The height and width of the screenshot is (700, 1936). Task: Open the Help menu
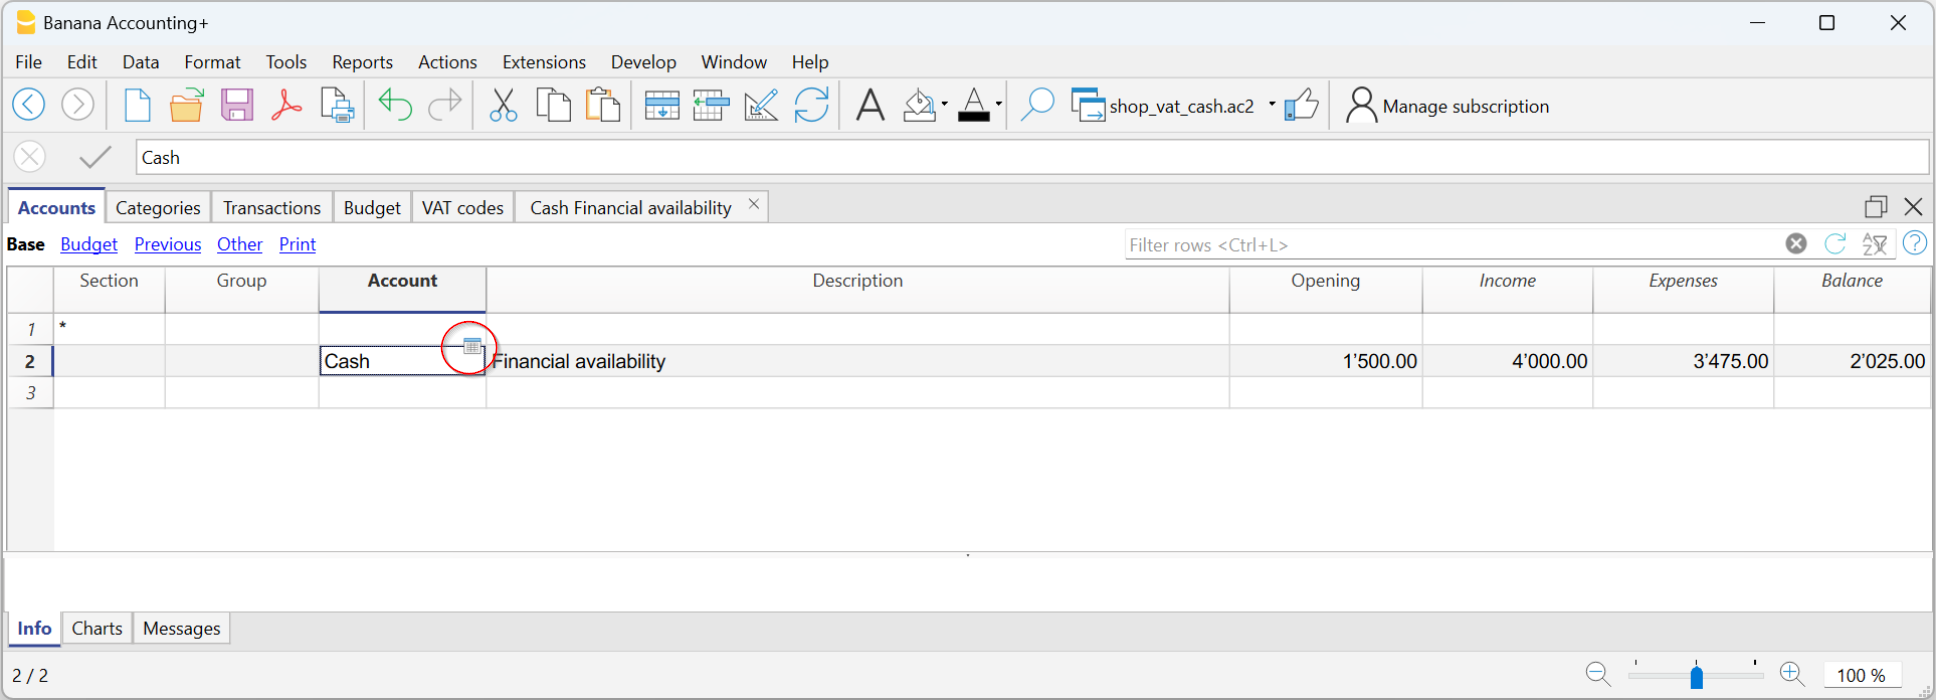[810, 62]
